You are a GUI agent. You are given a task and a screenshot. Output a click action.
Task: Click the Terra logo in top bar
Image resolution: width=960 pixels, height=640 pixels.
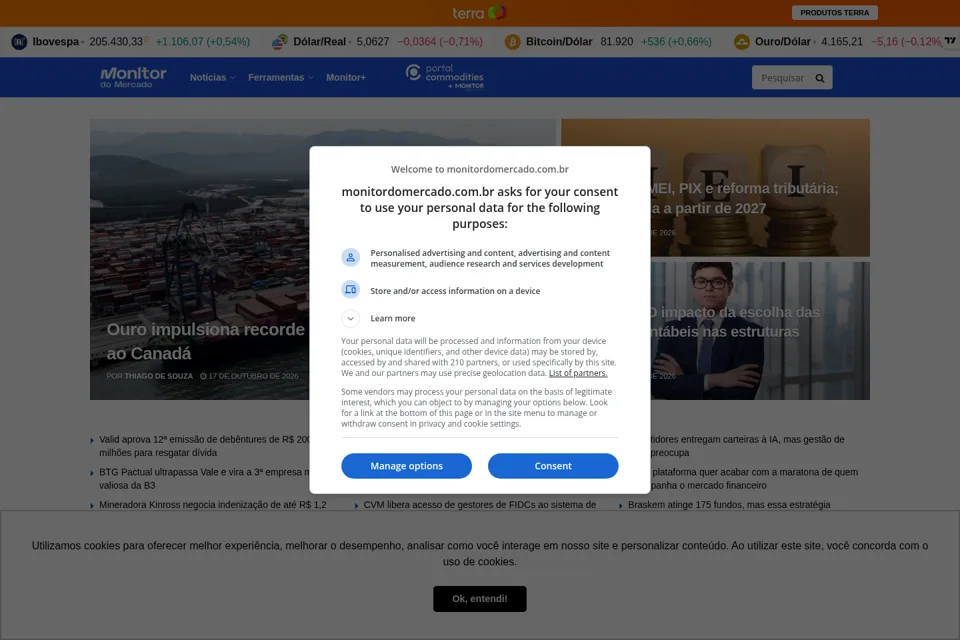479,12
